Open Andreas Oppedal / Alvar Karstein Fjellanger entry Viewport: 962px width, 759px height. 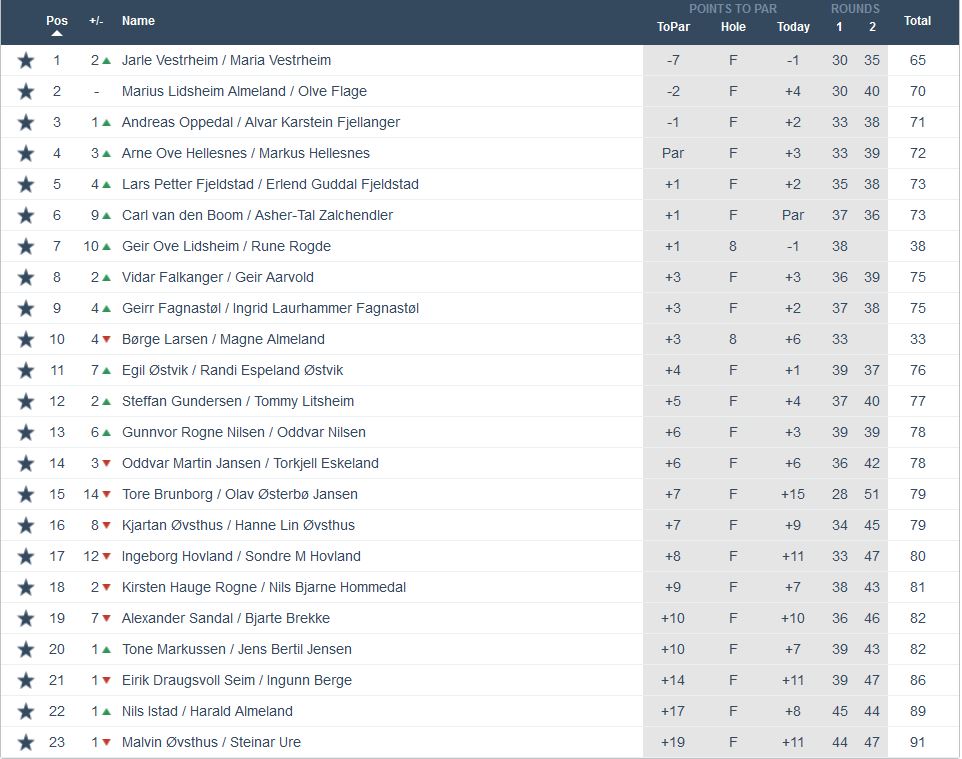[260, 122]
